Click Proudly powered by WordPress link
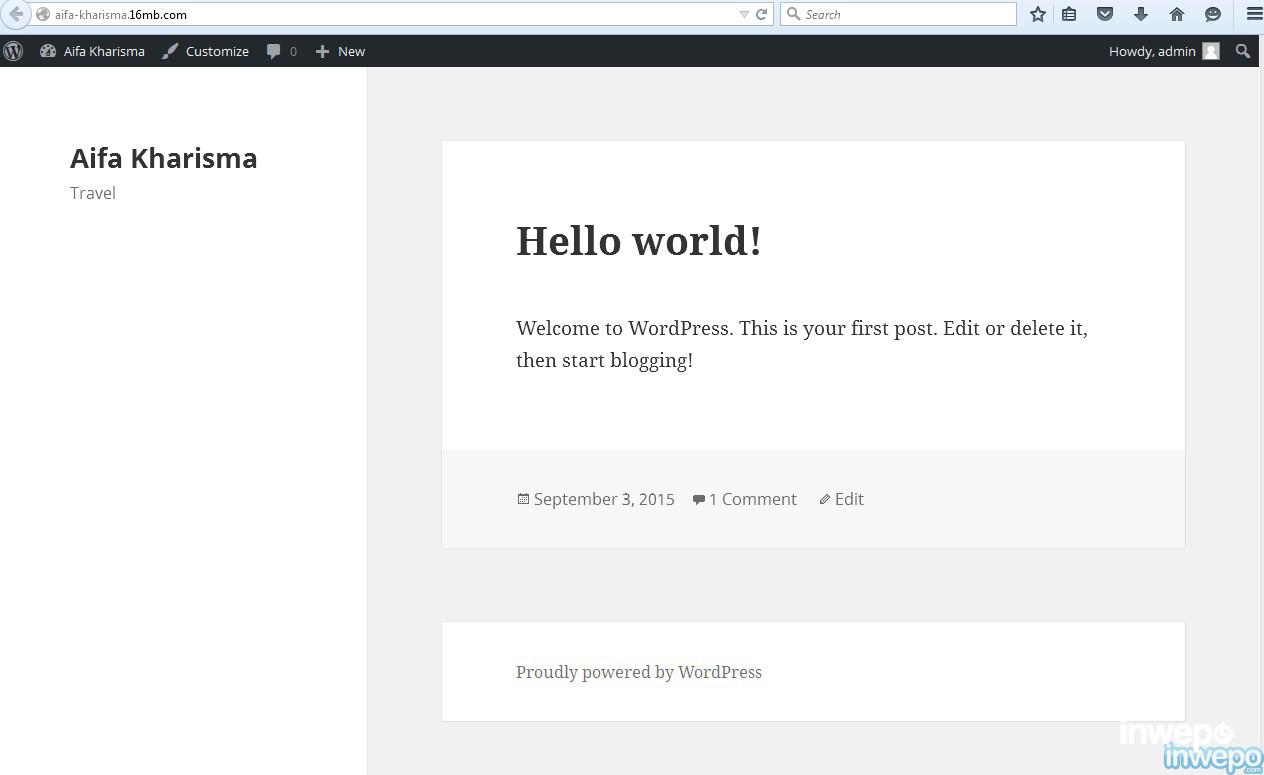The image size is (1264, 775). click(x=639, y=672)
